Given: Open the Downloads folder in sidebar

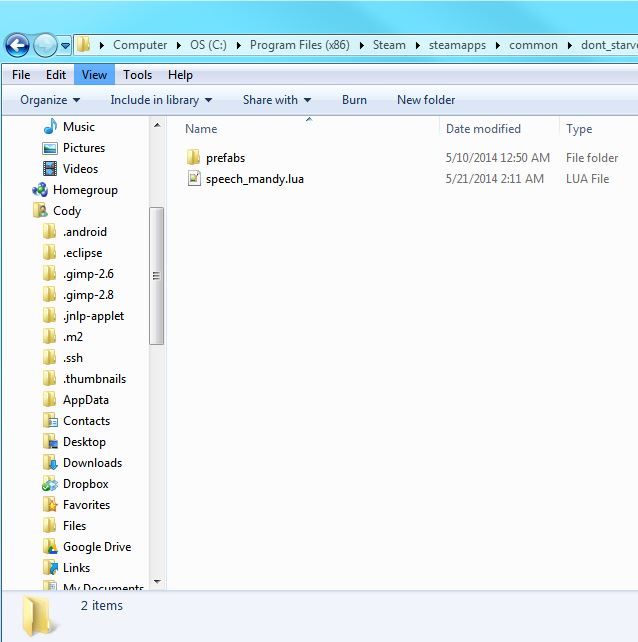Looking at the screenshot, I should [91, 463].
